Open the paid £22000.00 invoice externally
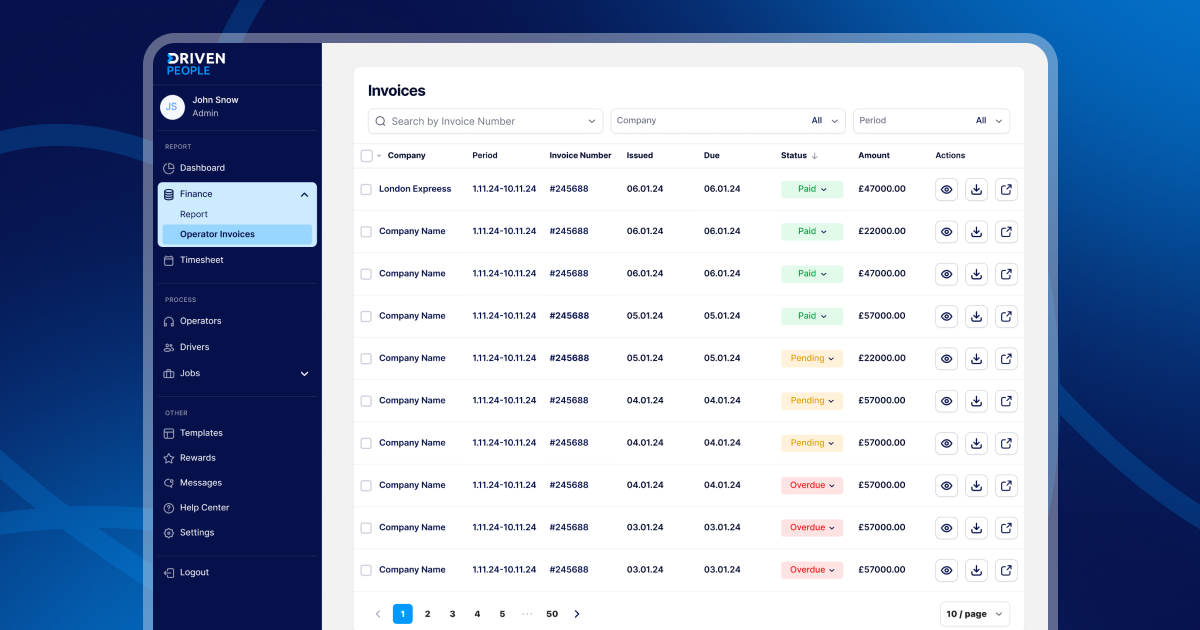 [1006, 231]
